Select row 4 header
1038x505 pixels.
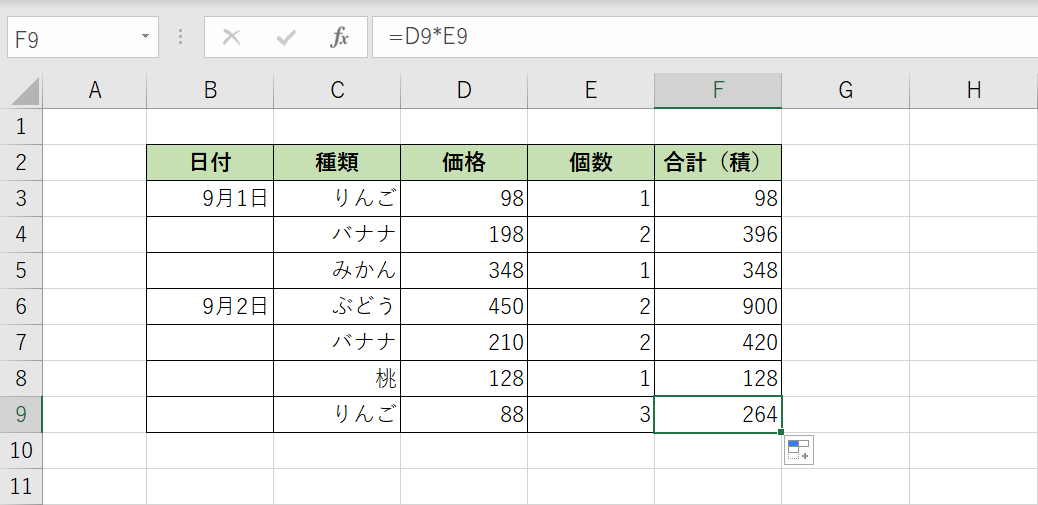(21, 234)
